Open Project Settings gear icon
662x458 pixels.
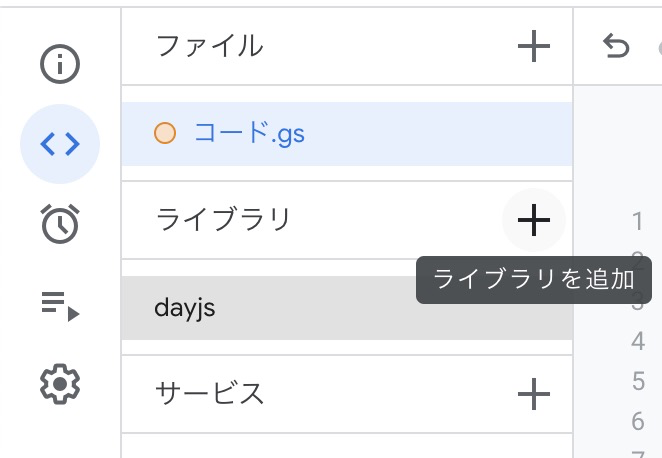pos(60,384)
